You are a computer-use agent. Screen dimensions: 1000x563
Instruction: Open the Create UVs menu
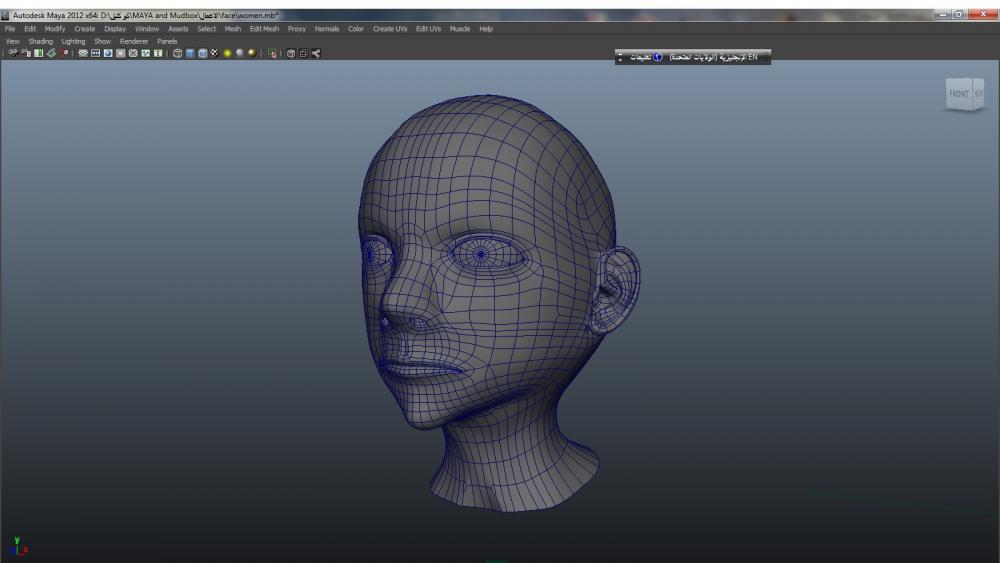[390, 29]
